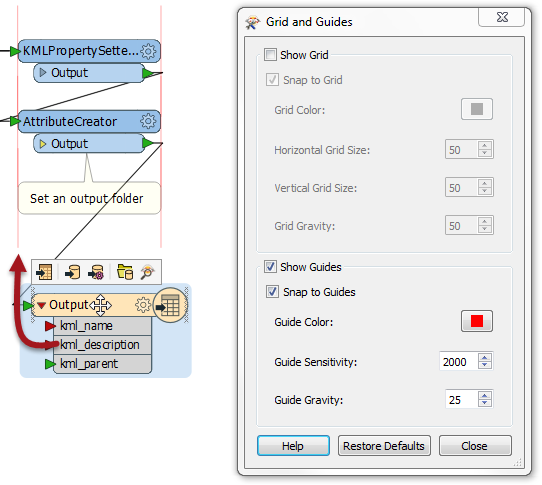Click the Help button
542x485 pixels.
click(x=293, y=446)
